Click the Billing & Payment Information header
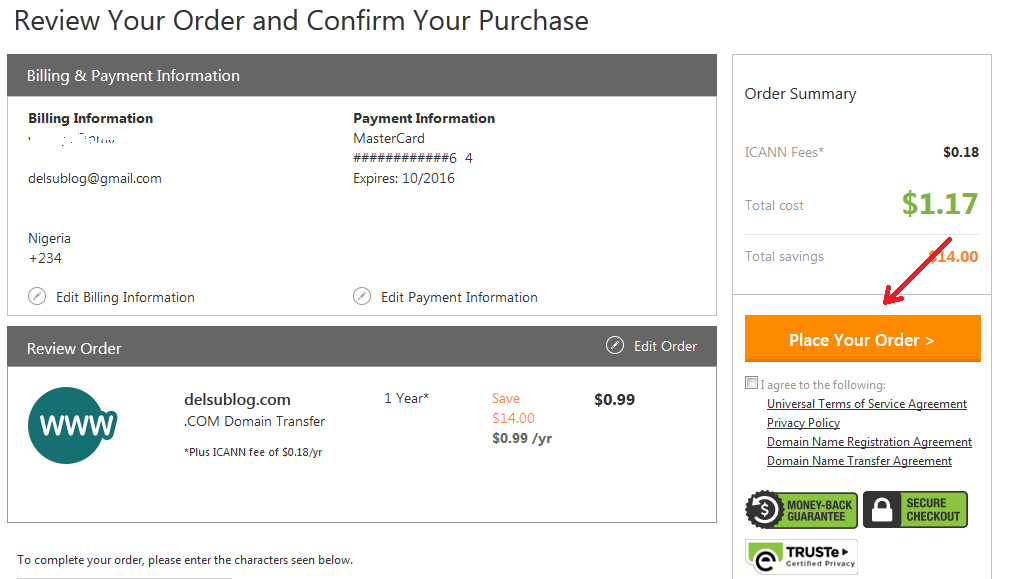The width and height of the screenshot is (1018, 579). click(362, 75)
